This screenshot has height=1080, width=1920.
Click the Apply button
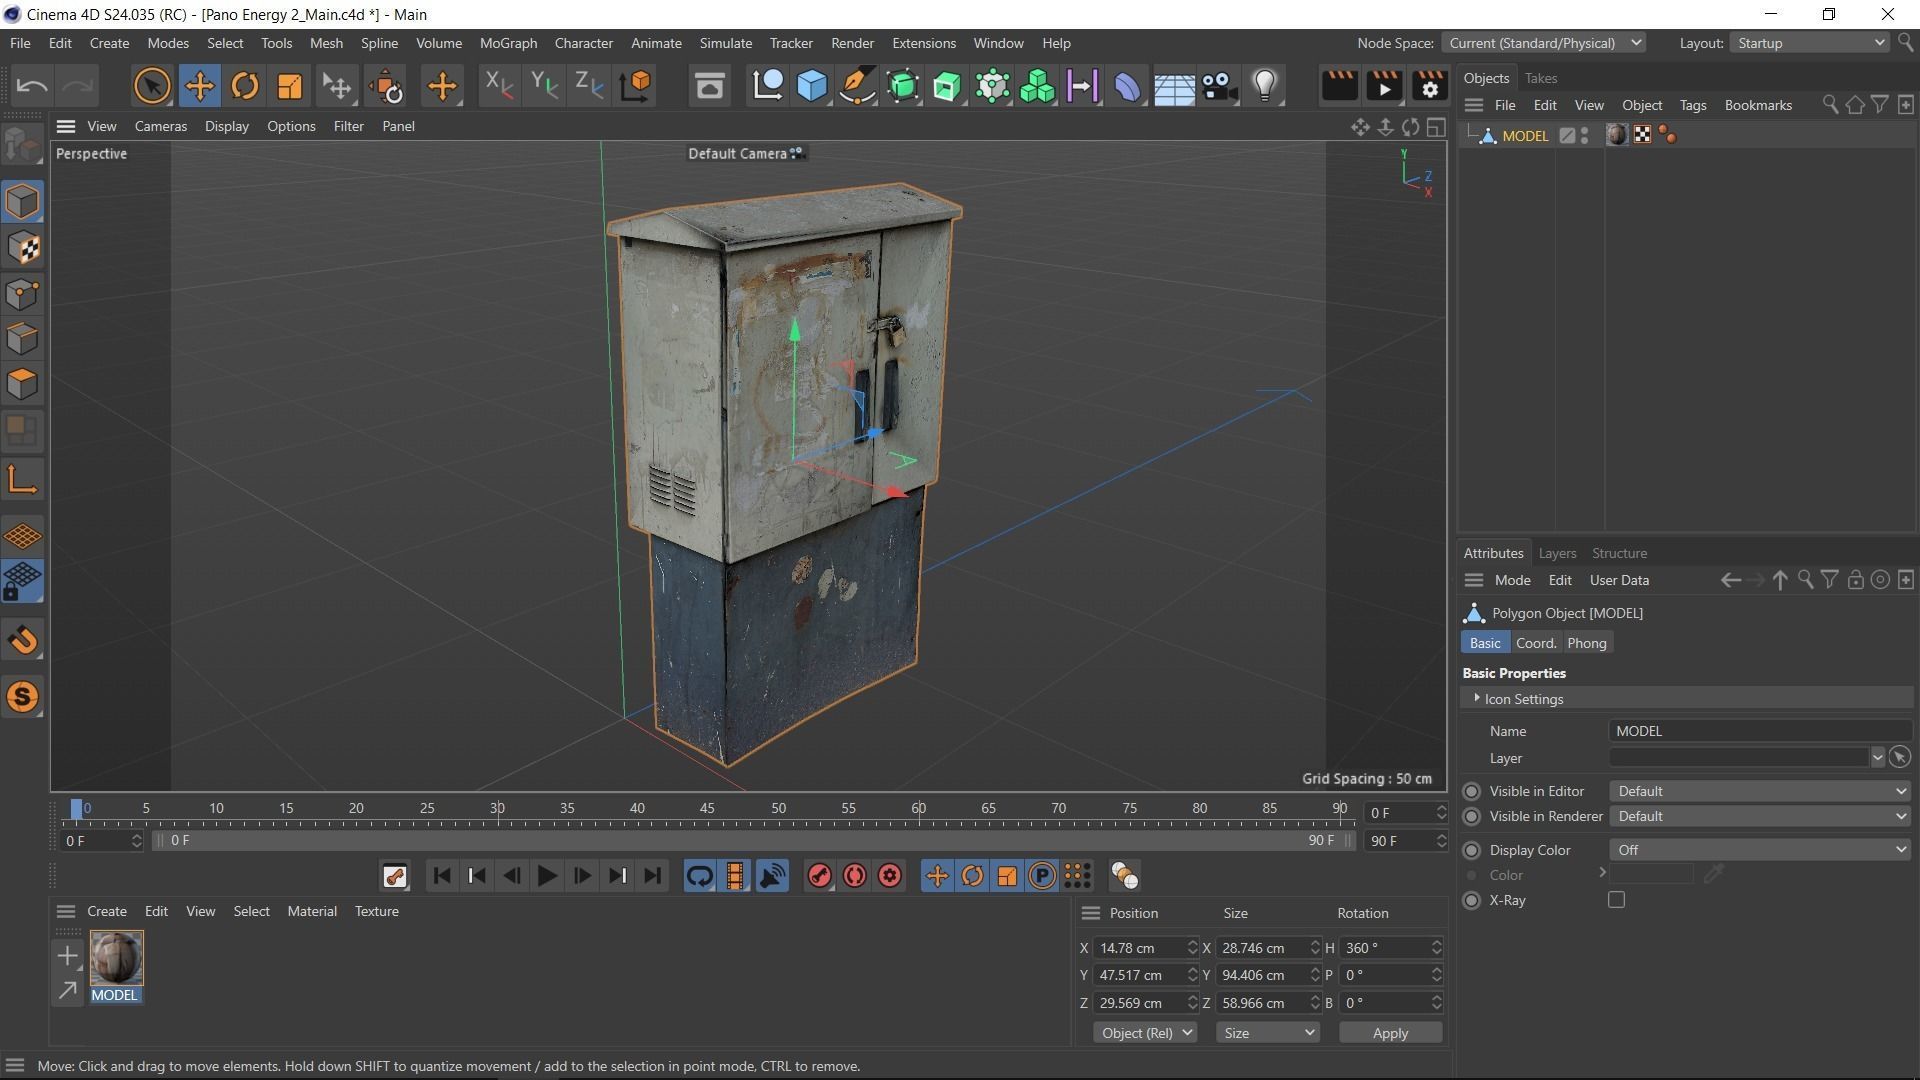[x=1389, y=1033]
